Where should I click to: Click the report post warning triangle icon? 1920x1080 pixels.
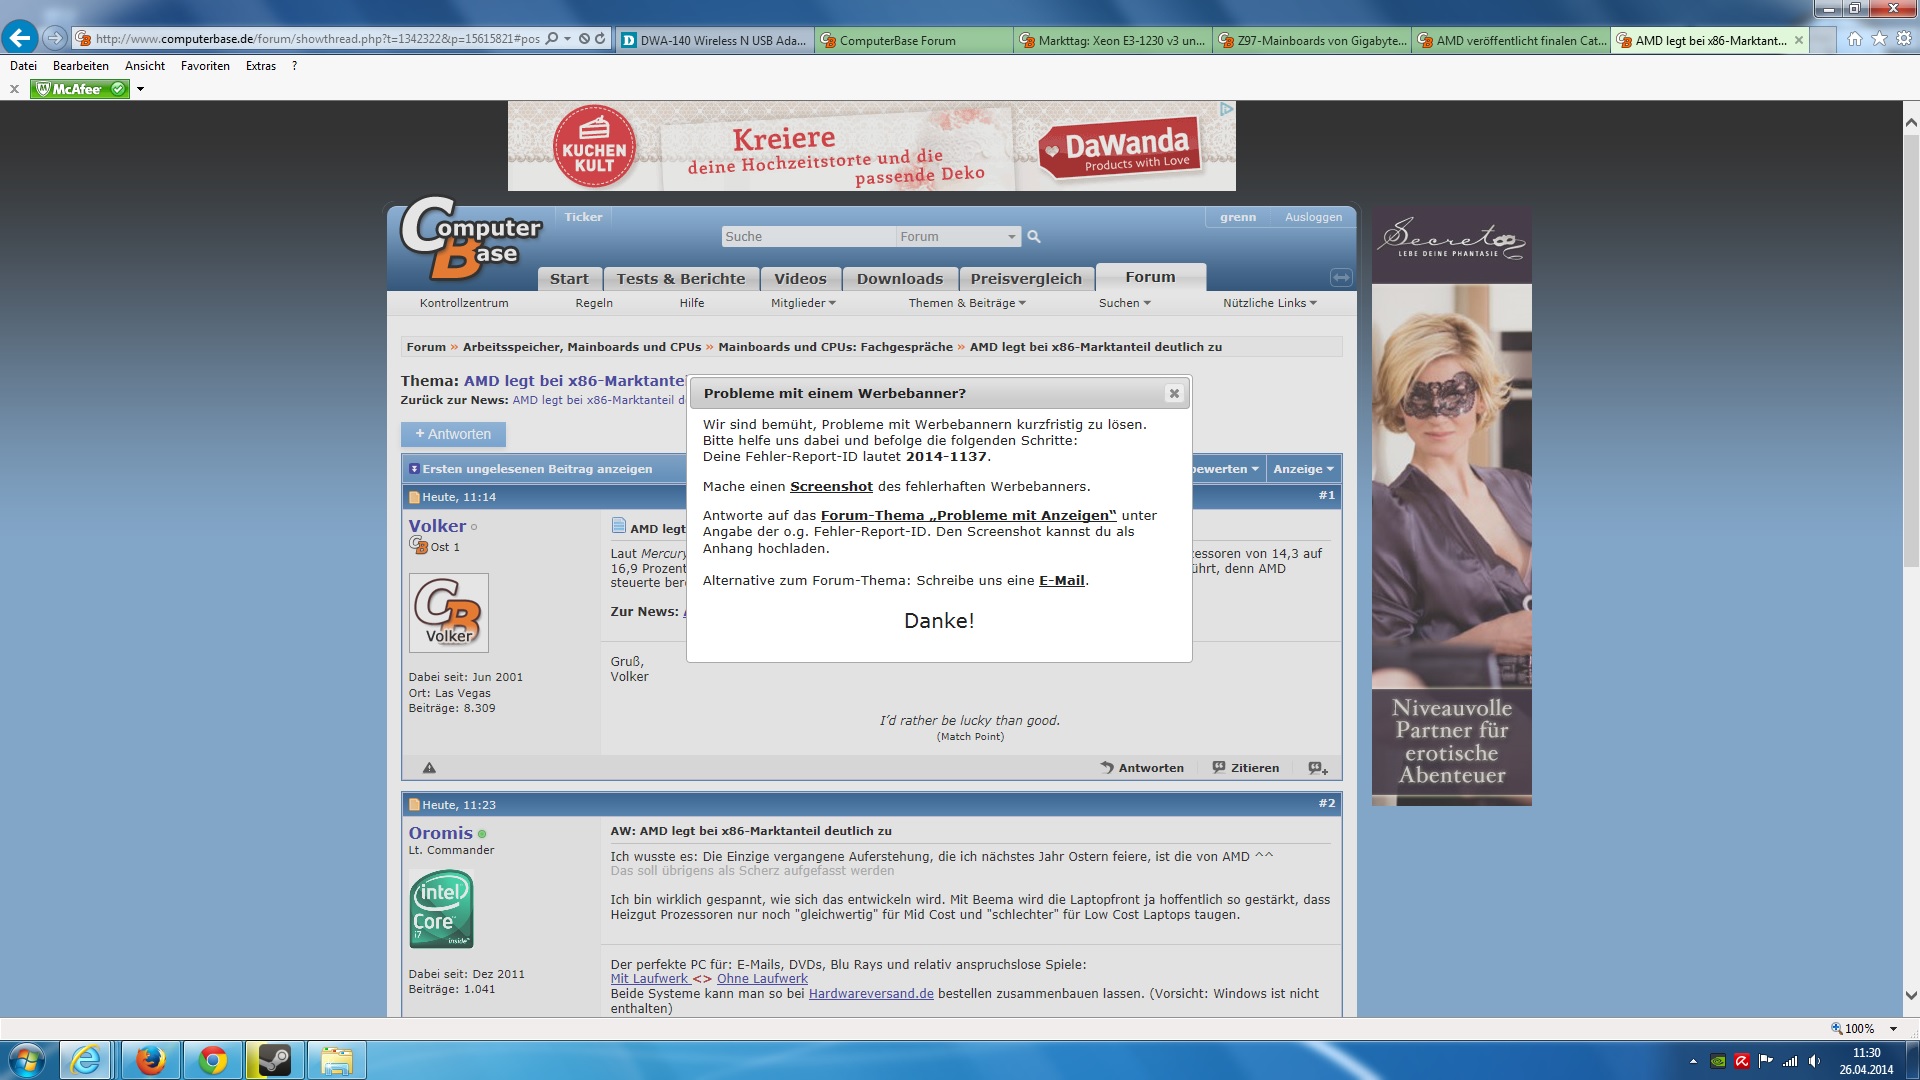coord(429,768)
